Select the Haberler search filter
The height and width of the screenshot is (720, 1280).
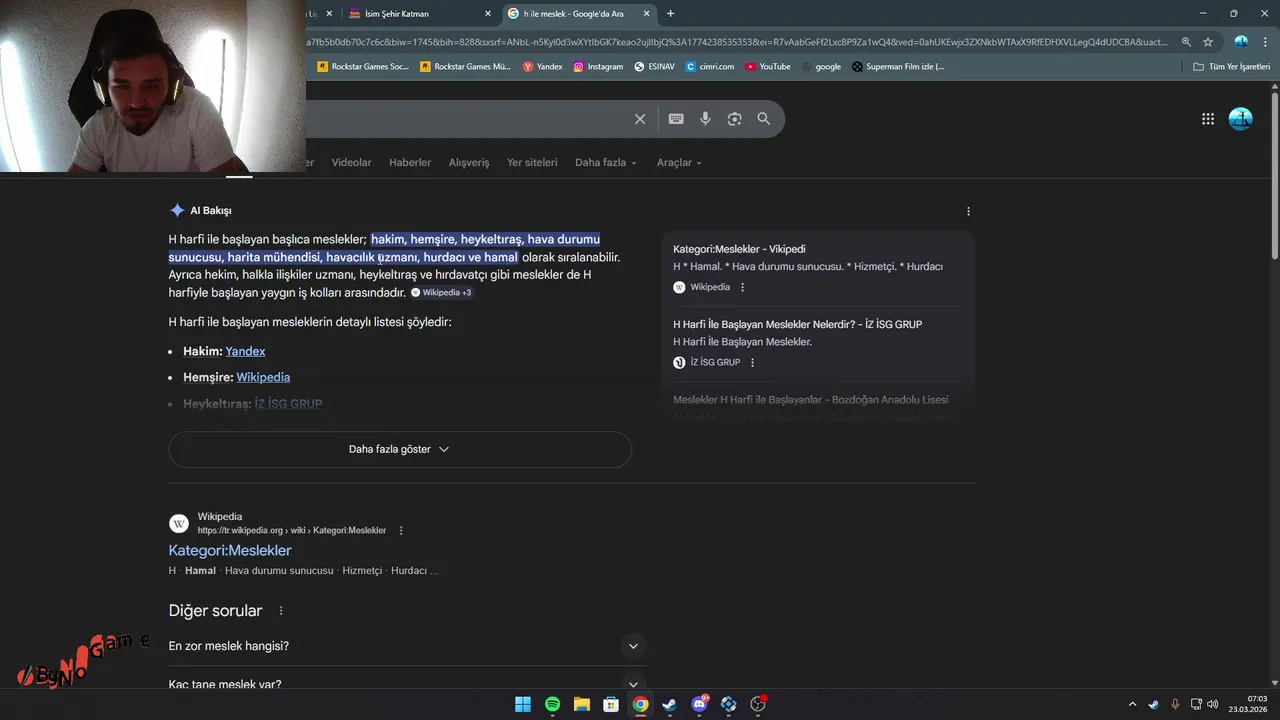pos(410,162)
